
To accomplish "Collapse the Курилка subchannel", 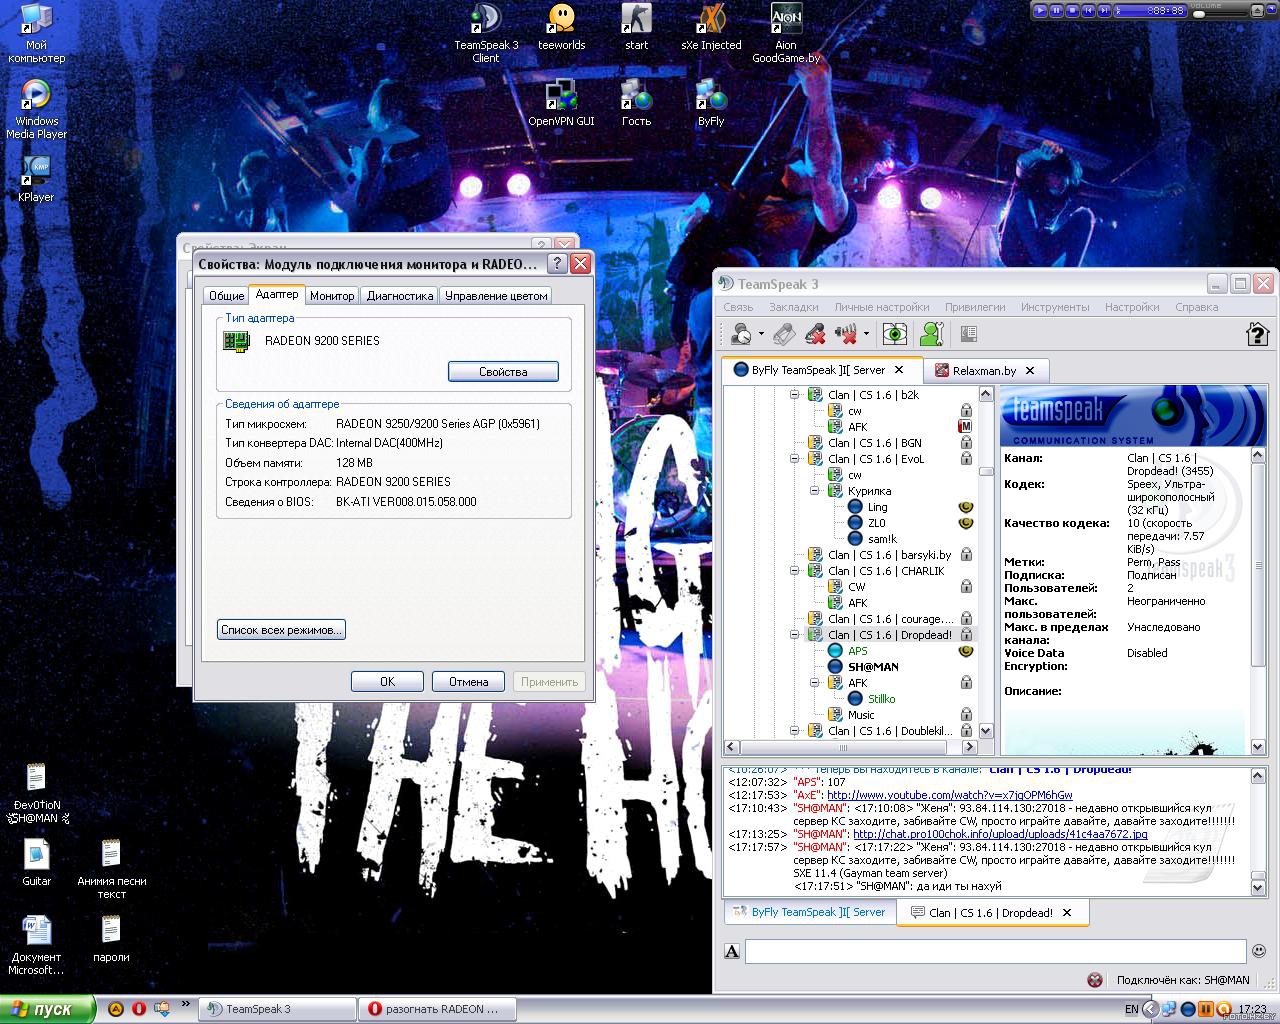I will point(814,491).
